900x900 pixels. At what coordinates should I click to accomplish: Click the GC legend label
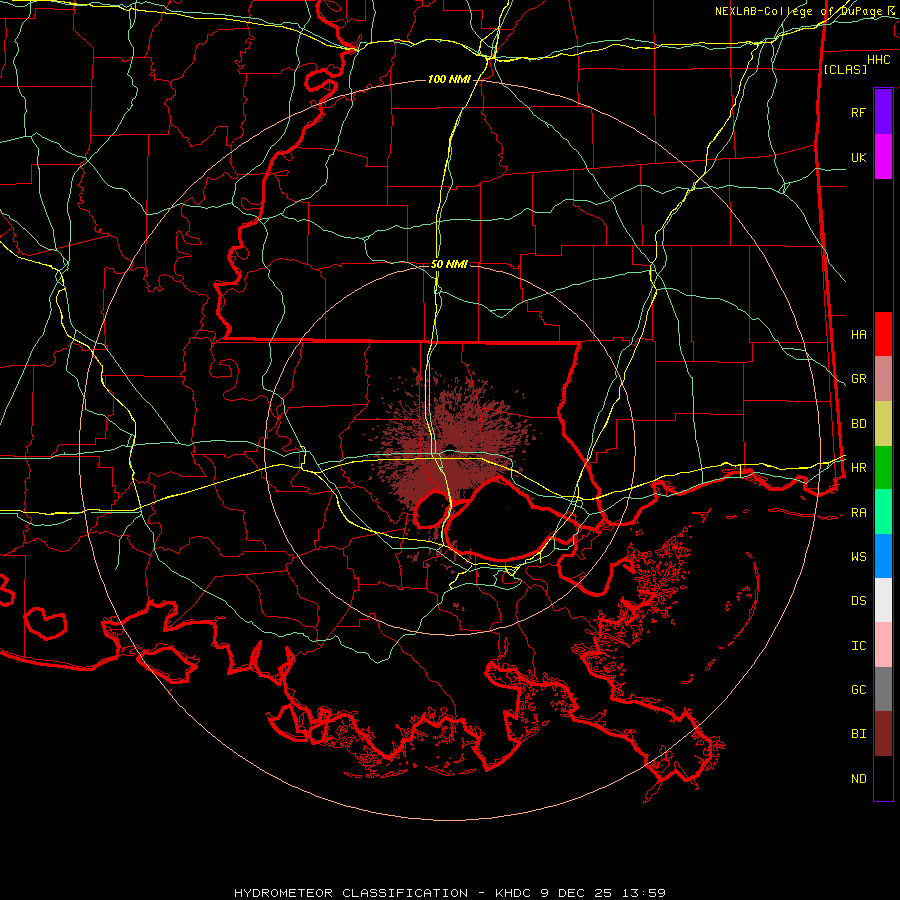point(859,690)
